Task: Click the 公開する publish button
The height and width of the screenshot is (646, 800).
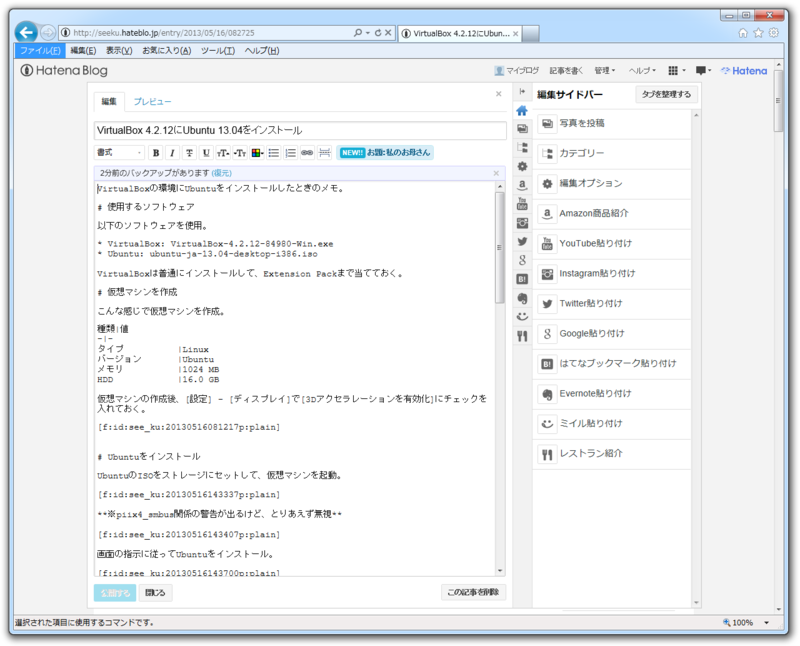Action: click(x=115, y=593)
